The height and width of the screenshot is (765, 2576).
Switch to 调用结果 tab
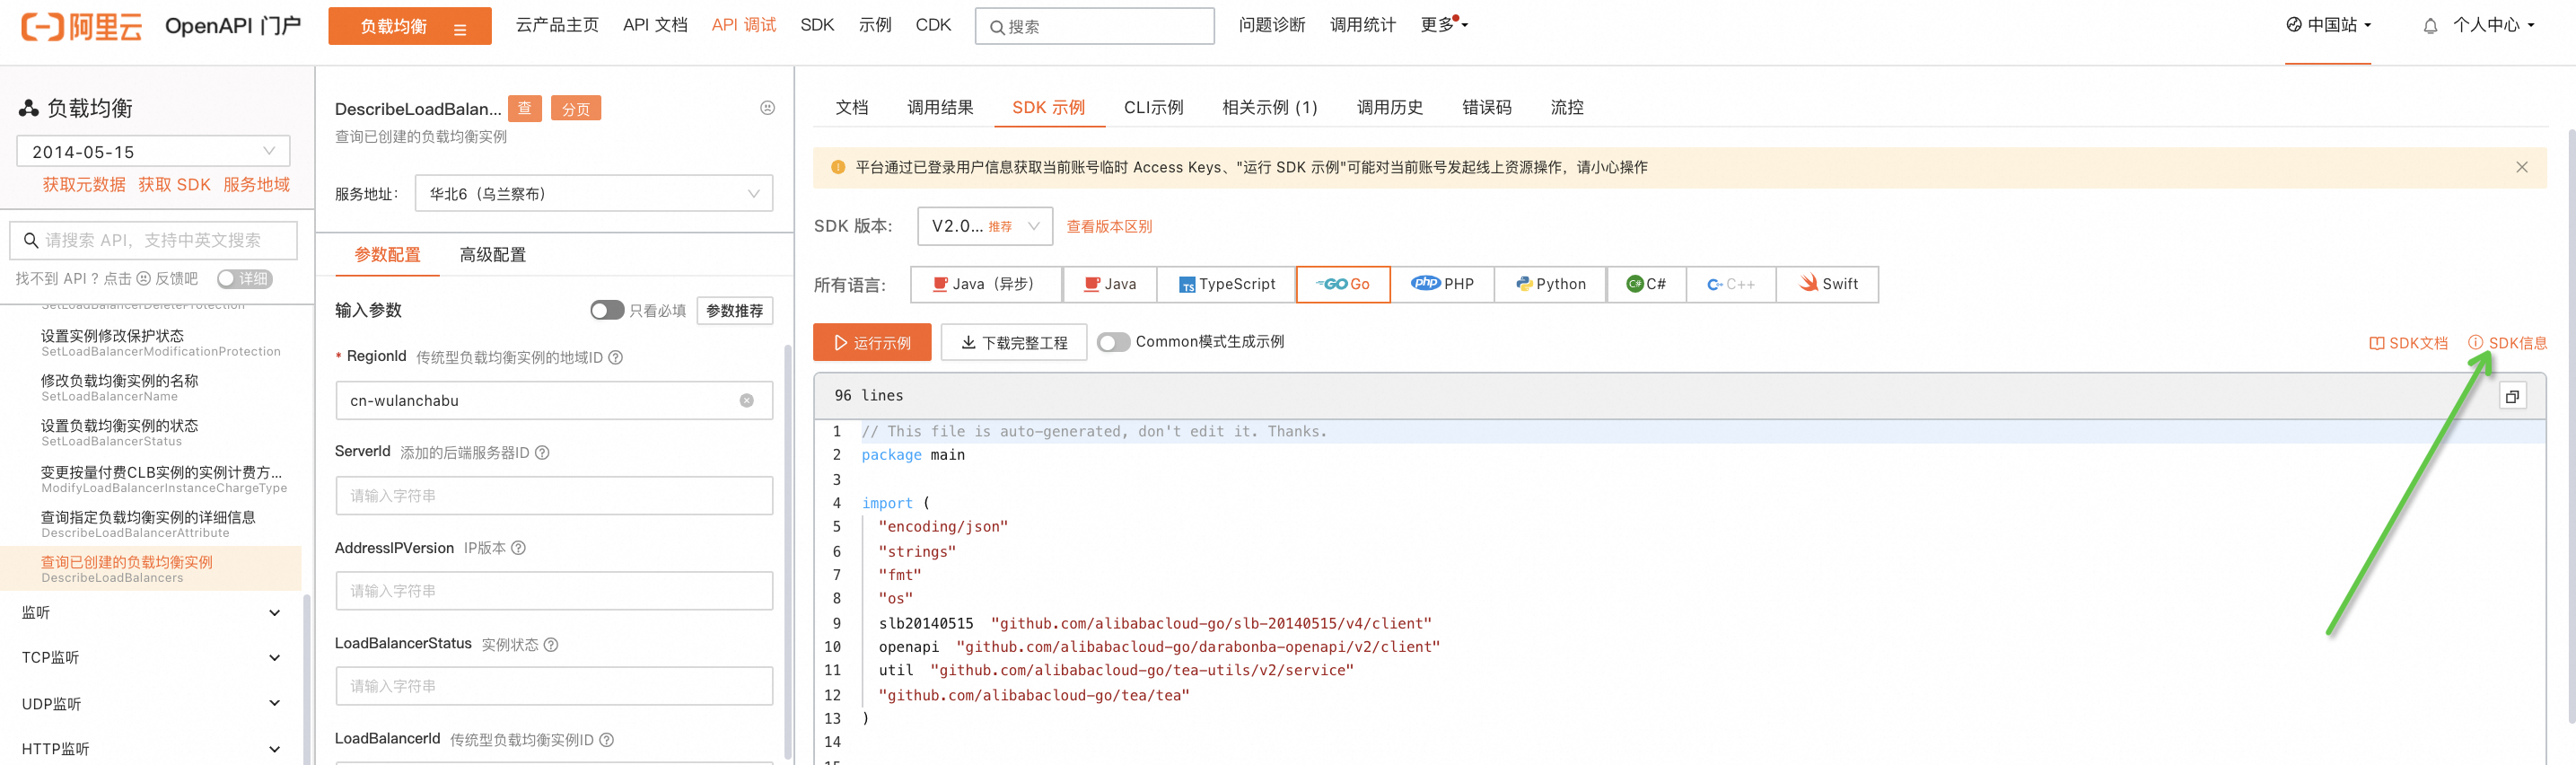click(x=940, y=107)
